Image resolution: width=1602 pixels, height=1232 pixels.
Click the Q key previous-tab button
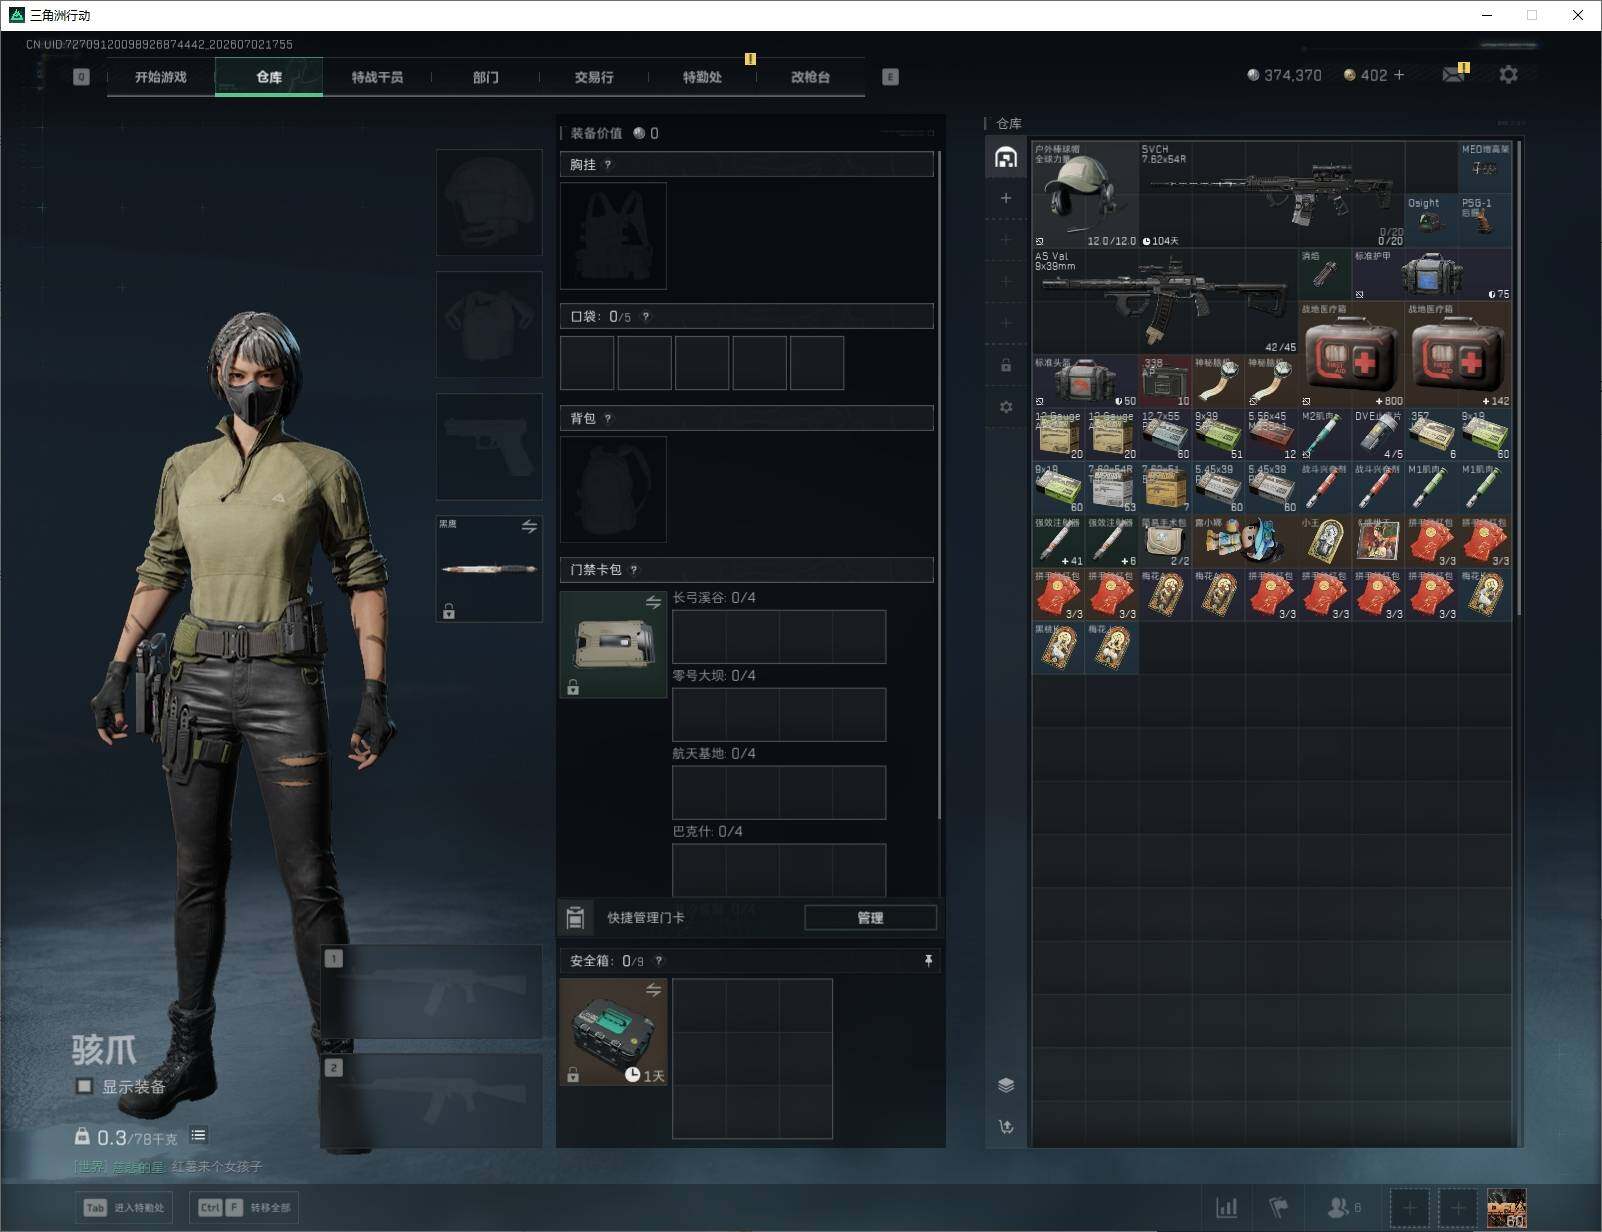tap(81, 77)
